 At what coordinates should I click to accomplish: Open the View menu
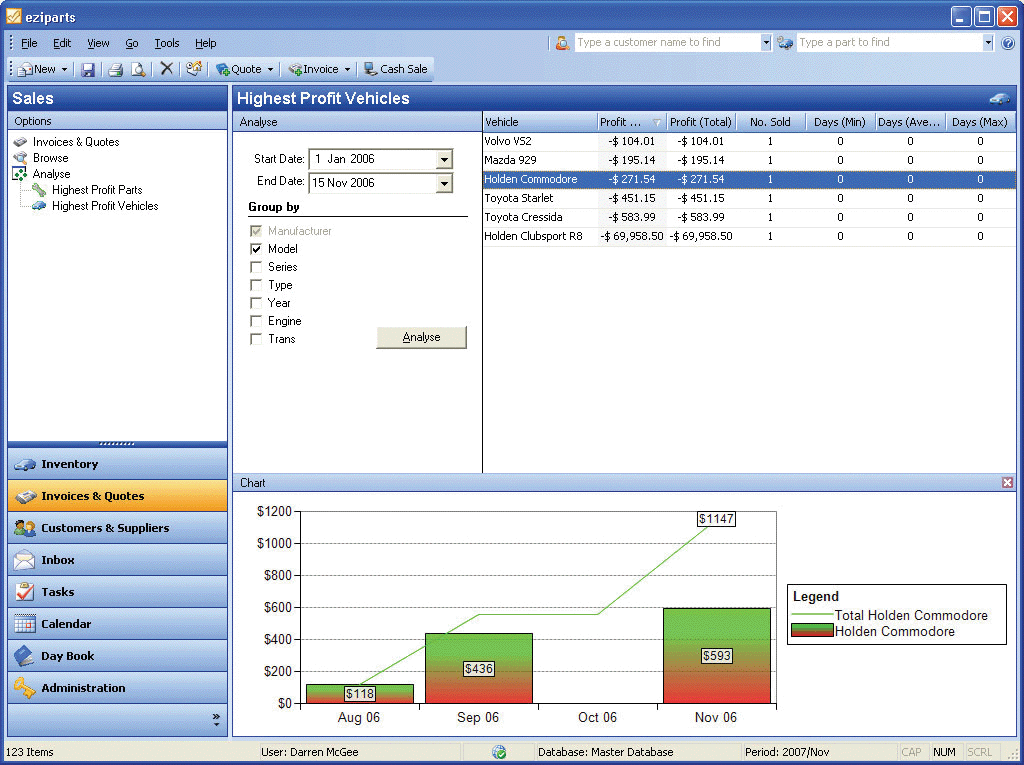(98, 43)
